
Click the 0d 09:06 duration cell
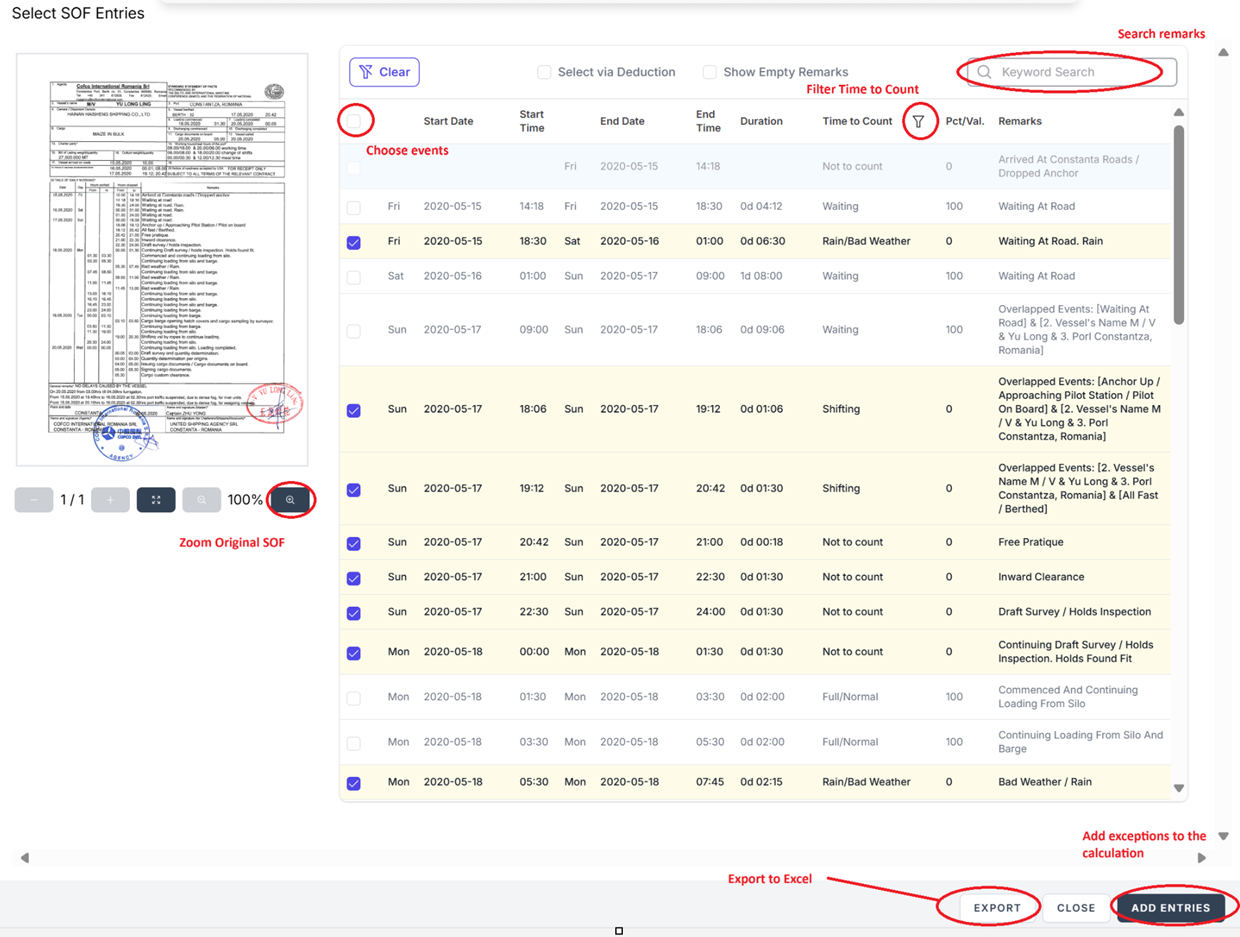pyautogui.click(x=762, y=329)
